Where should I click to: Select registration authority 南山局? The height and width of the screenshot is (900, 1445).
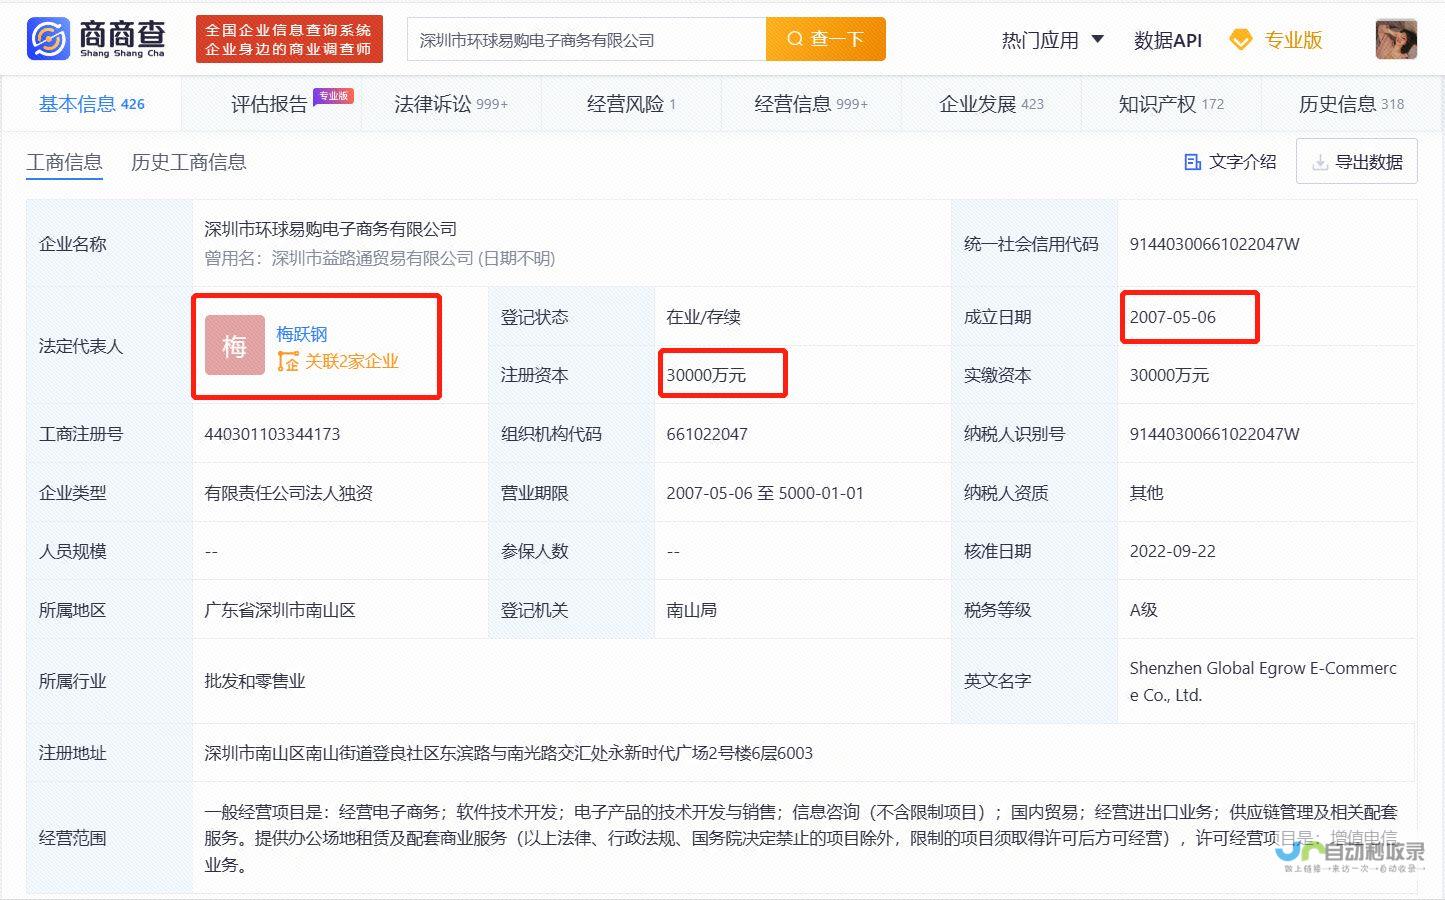point(691,610)
